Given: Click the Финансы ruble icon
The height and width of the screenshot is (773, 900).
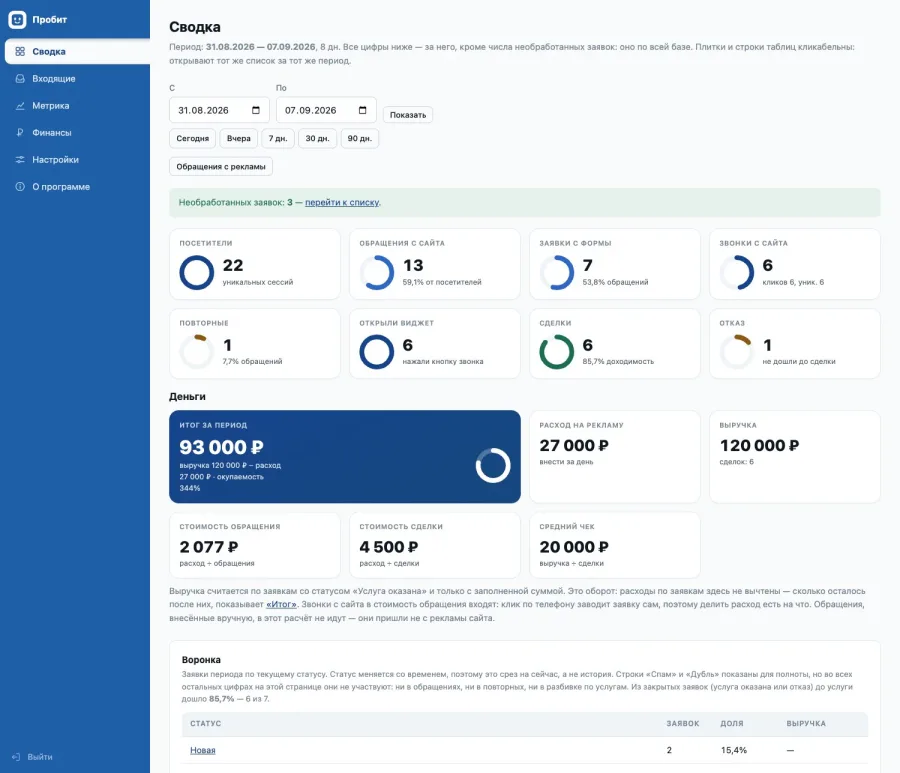Looking at the screenshot, I should [20, 133].
